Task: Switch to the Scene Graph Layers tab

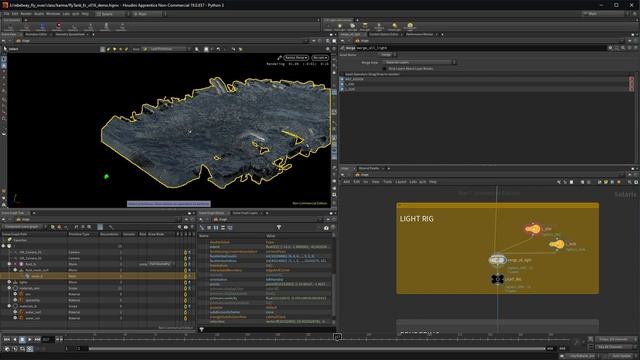Action: pyautogui.click(x=246, y=213)
